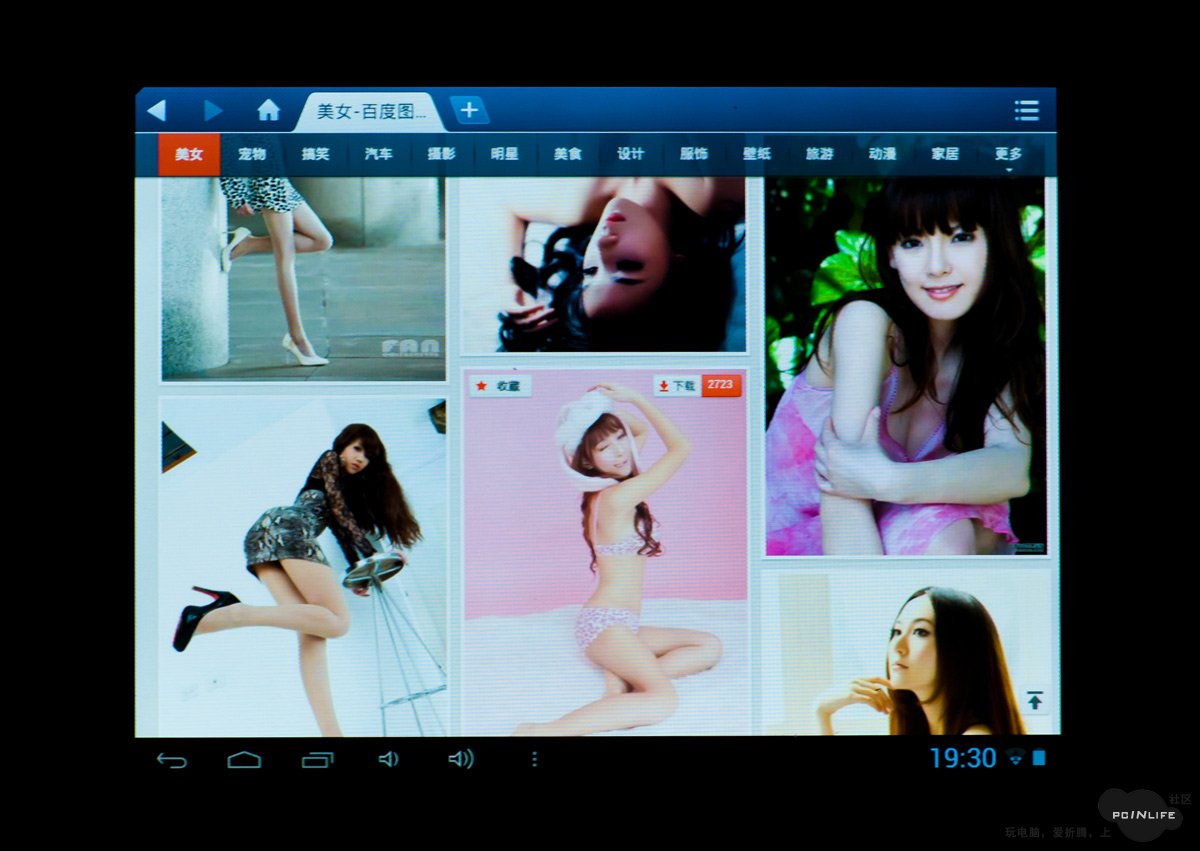Viewport: 1200px width, 851px height.
Task: Switch to the 美女-百度图 browser tab
Action: coord(369,112)
